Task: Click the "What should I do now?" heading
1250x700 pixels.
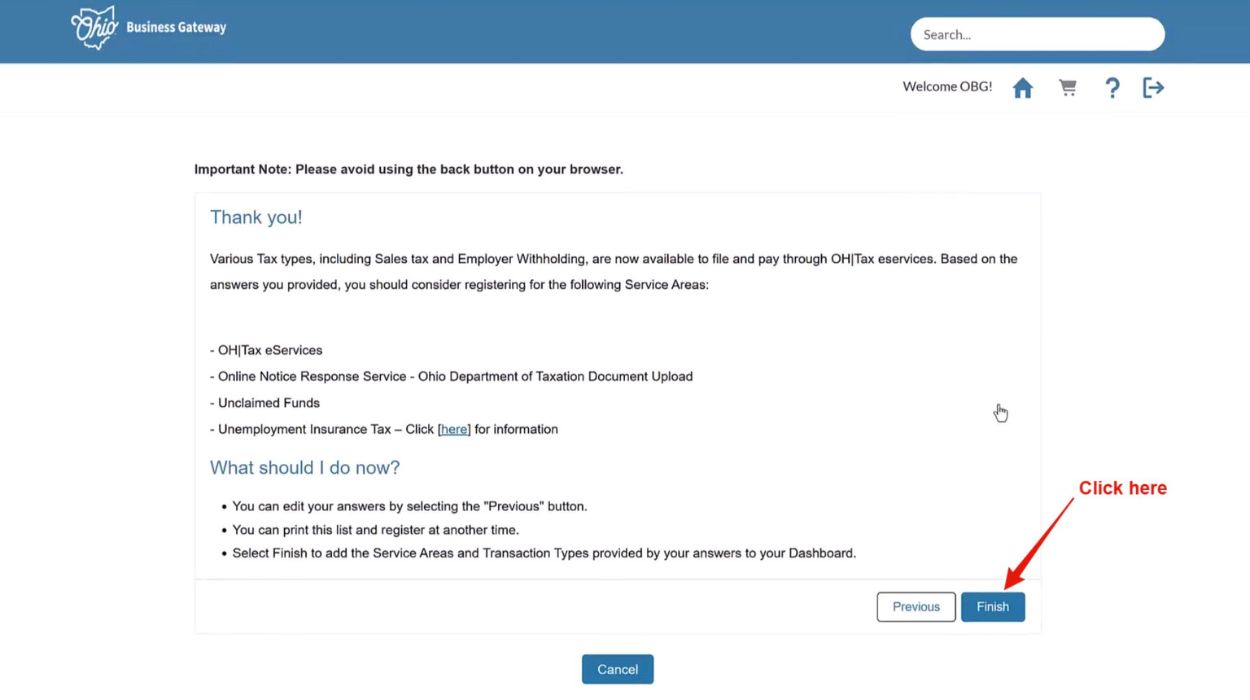Action: [305, 468]
